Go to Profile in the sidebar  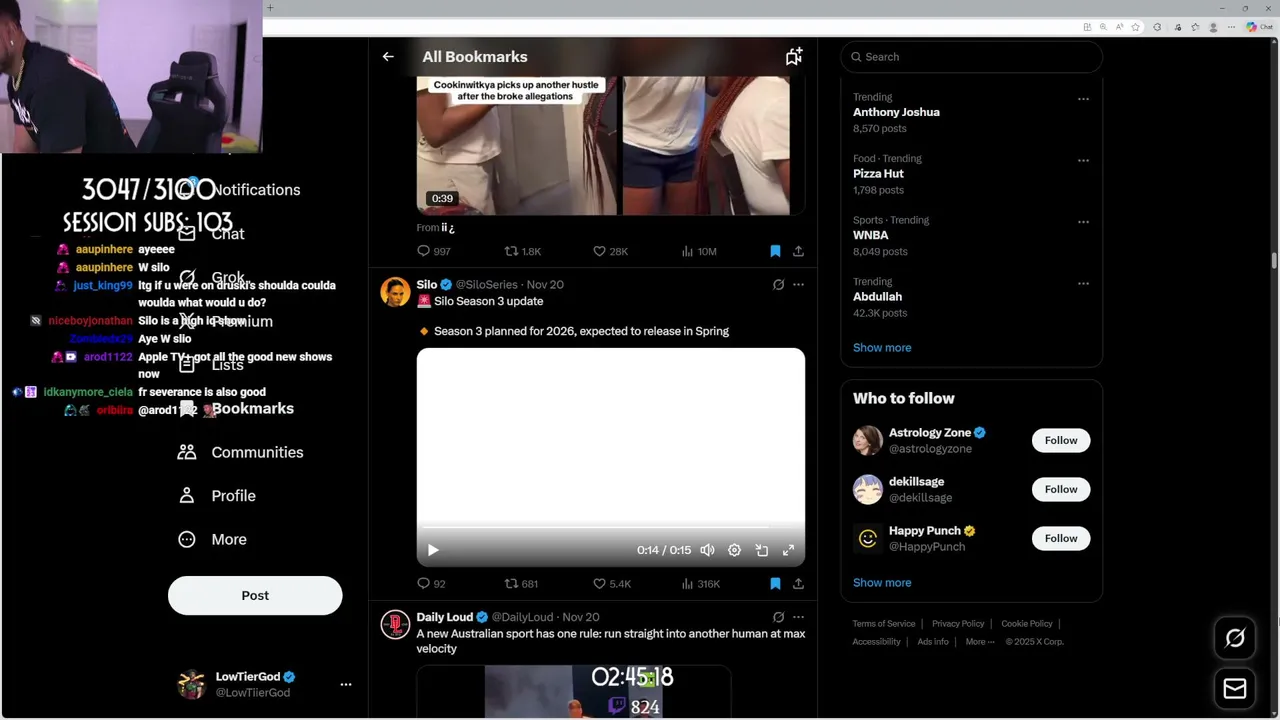(217, 496)
